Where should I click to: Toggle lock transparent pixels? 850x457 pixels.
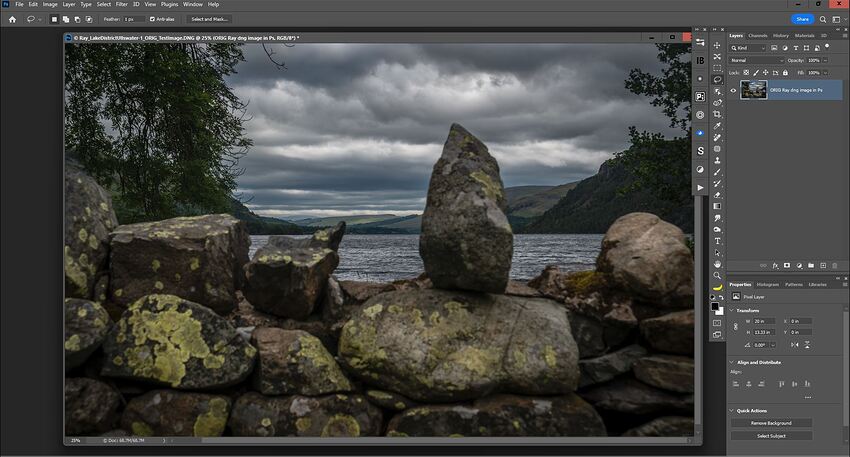pyautogui.click(x=746, y=73)
